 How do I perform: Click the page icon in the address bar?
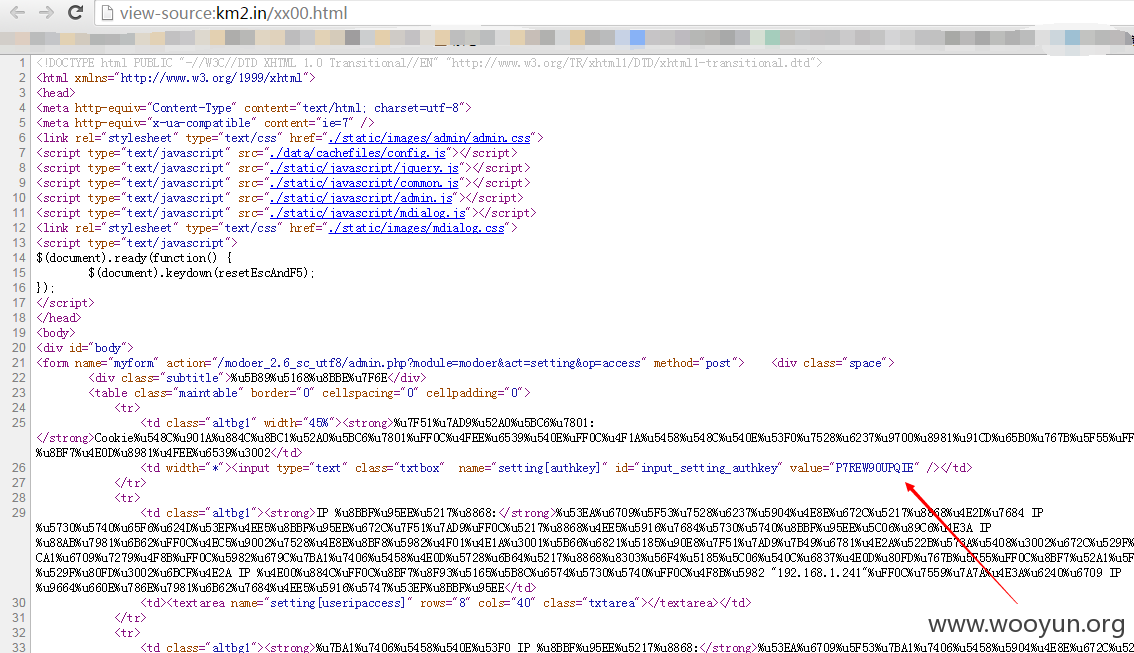click(x=107, y=13)
